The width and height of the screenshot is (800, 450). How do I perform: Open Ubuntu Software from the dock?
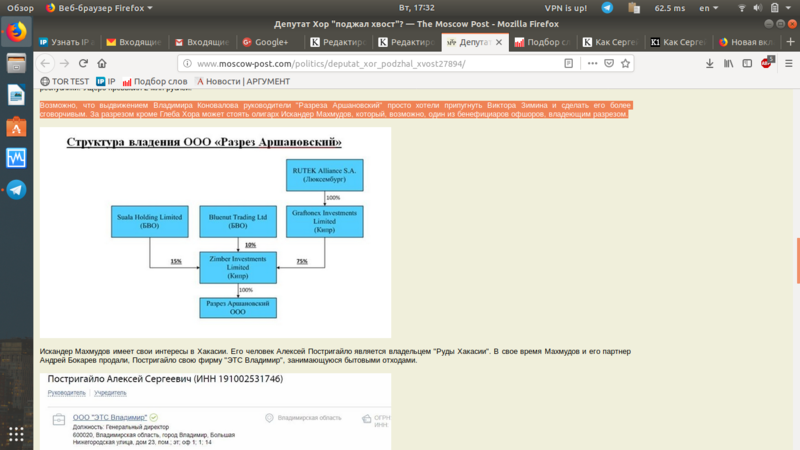16,127
